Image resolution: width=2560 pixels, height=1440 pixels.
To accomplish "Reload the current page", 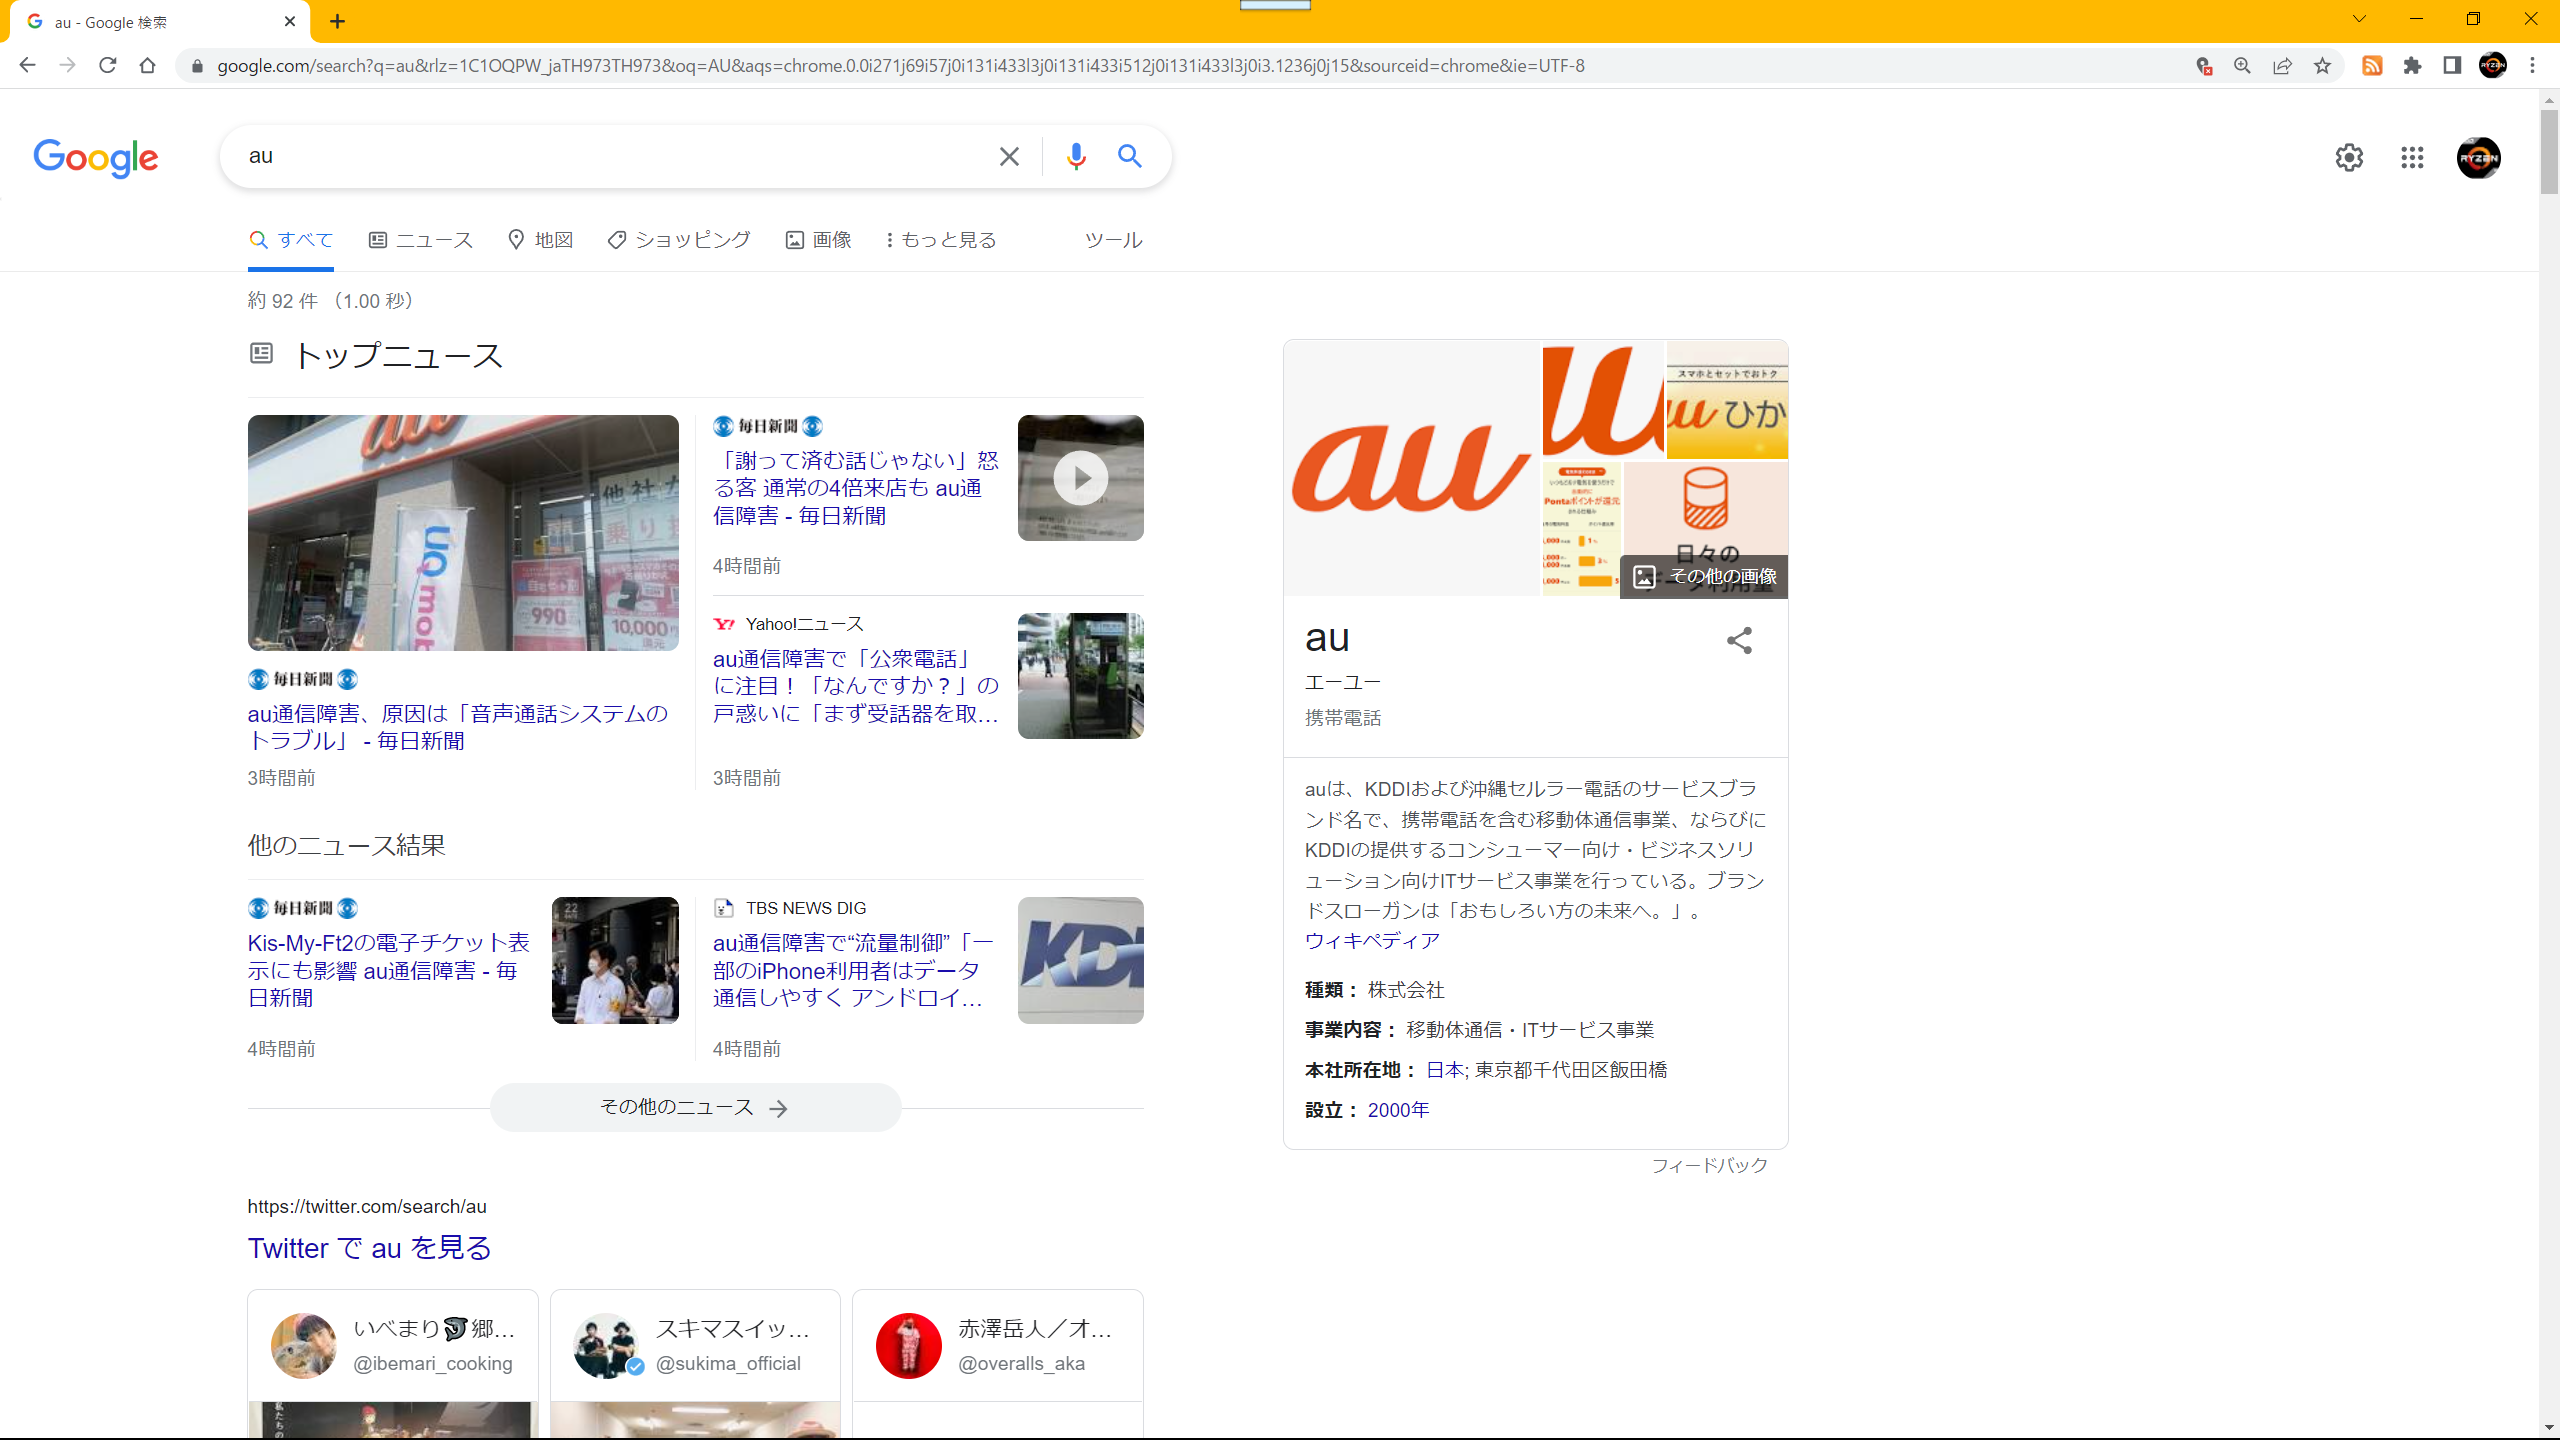I will coord(108,66).
